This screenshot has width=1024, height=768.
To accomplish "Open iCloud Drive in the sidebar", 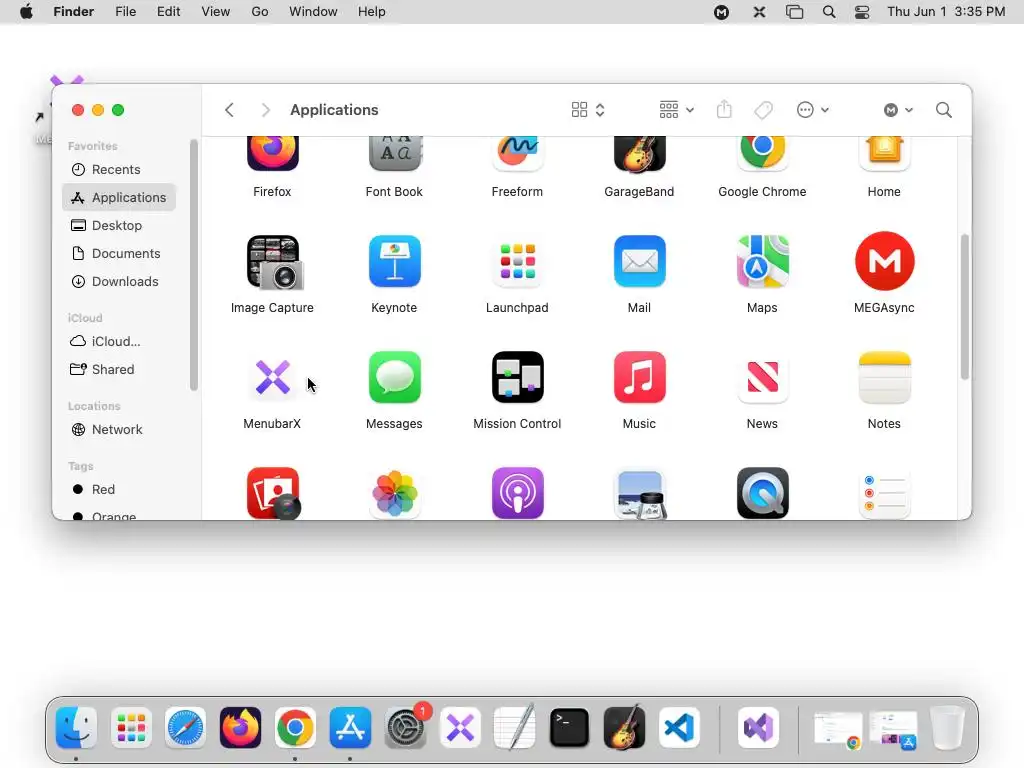I will click(x=119, y=342).
